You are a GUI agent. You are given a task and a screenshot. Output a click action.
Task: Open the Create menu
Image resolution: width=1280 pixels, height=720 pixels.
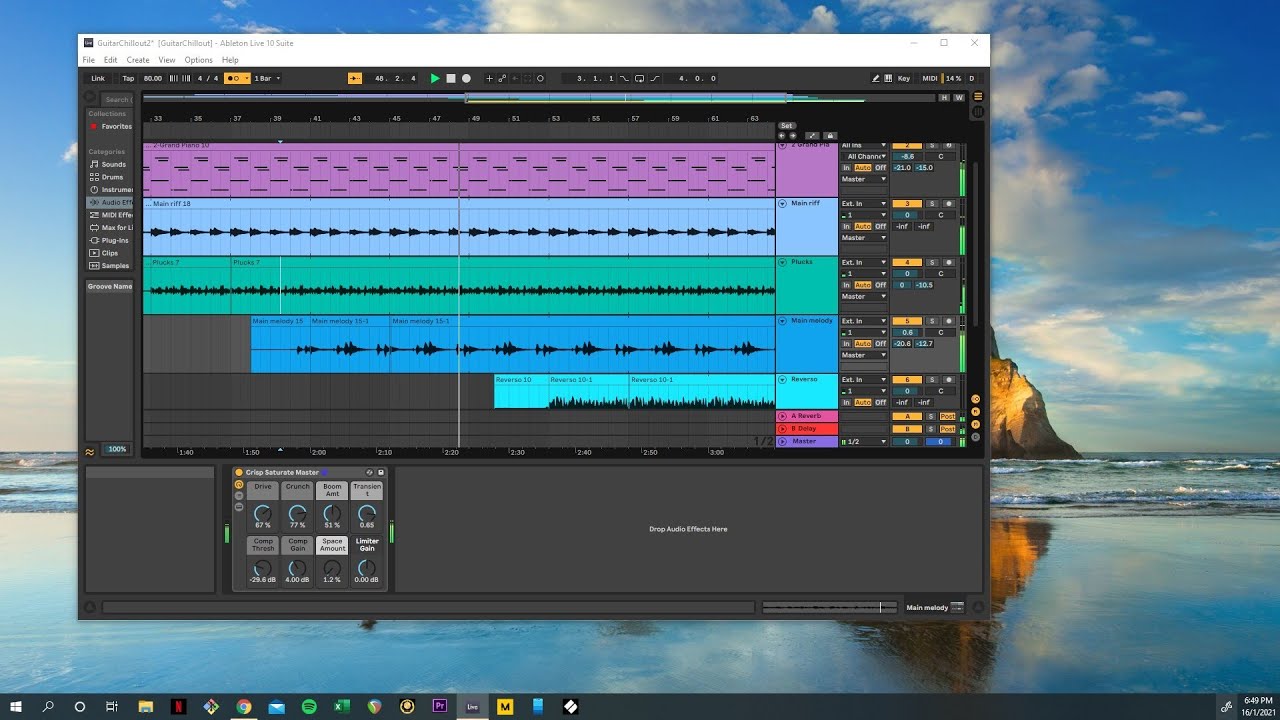point(138,60)
